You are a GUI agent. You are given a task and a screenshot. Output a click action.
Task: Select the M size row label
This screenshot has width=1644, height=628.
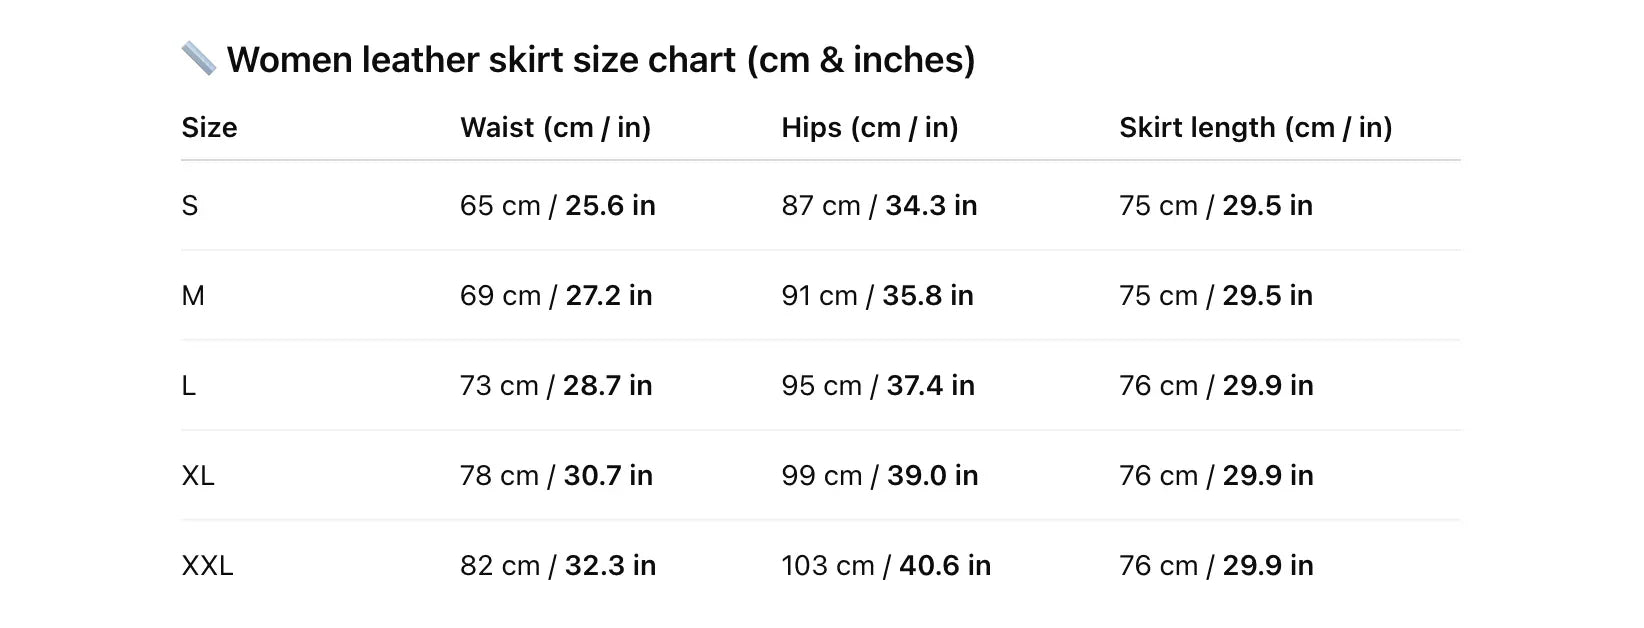click(x=193, y=296)
